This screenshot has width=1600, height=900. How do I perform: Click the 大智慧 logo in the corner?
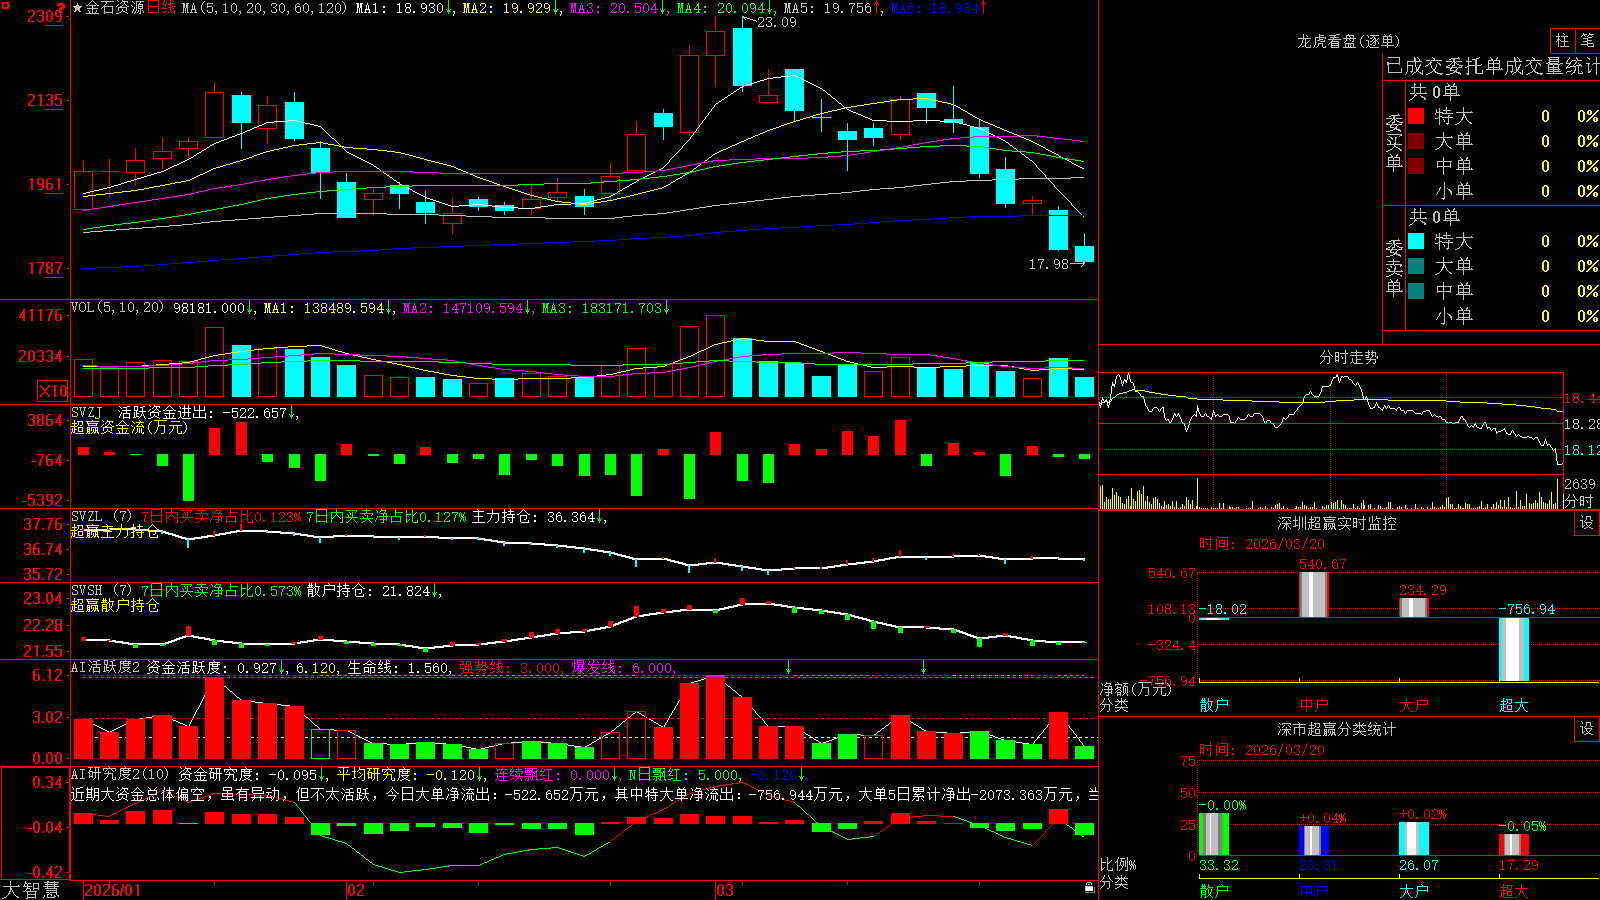tap(31, 890)
